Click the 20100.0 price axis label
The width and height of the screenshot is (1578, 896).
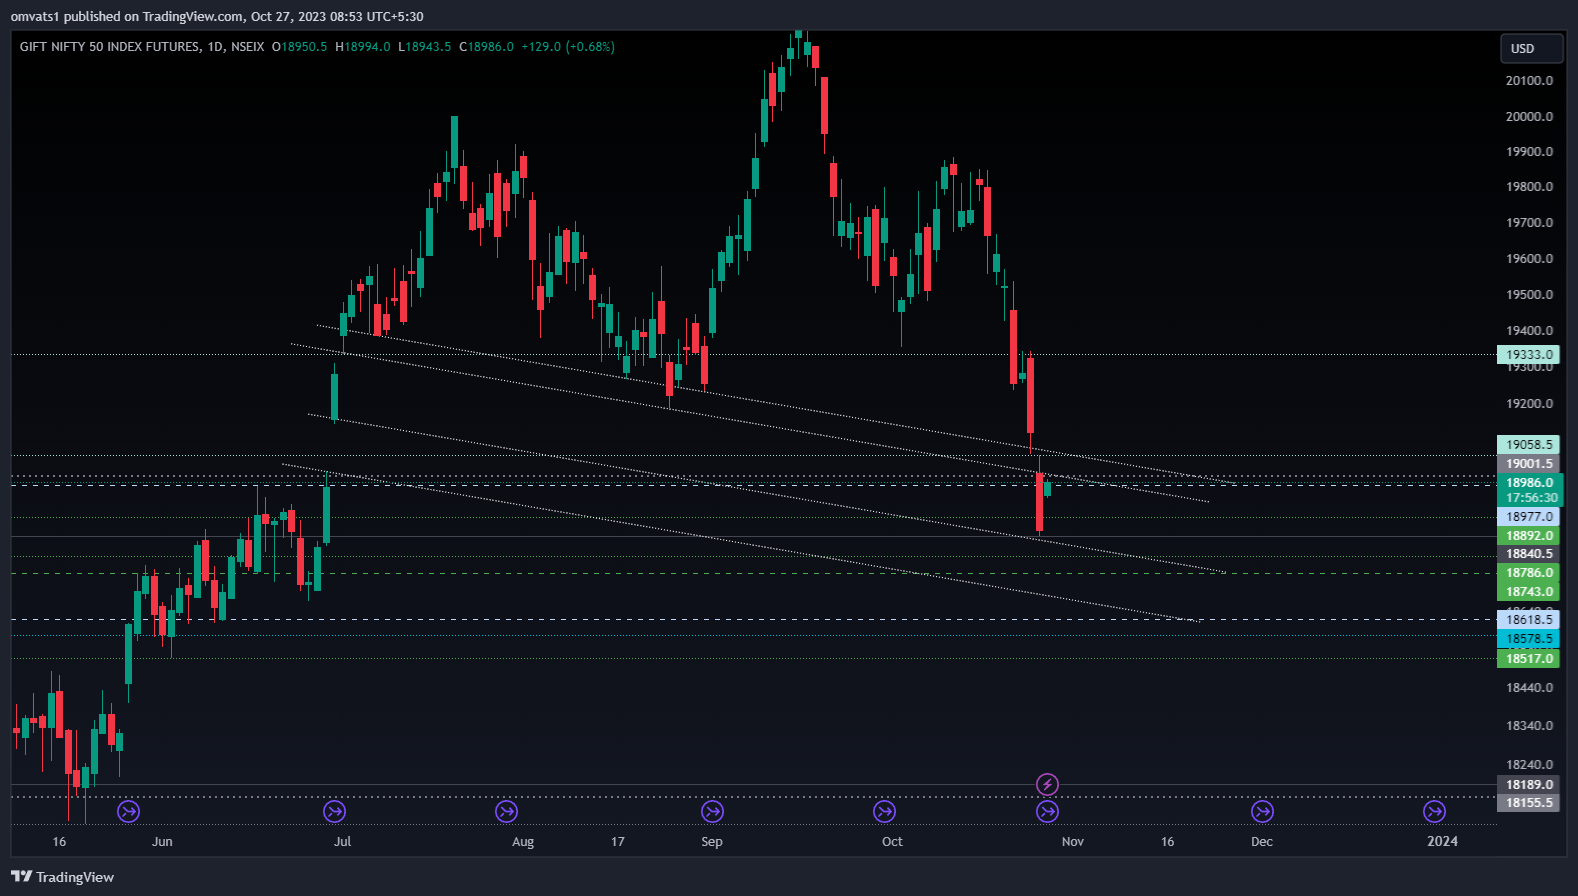coord(1529,80)
